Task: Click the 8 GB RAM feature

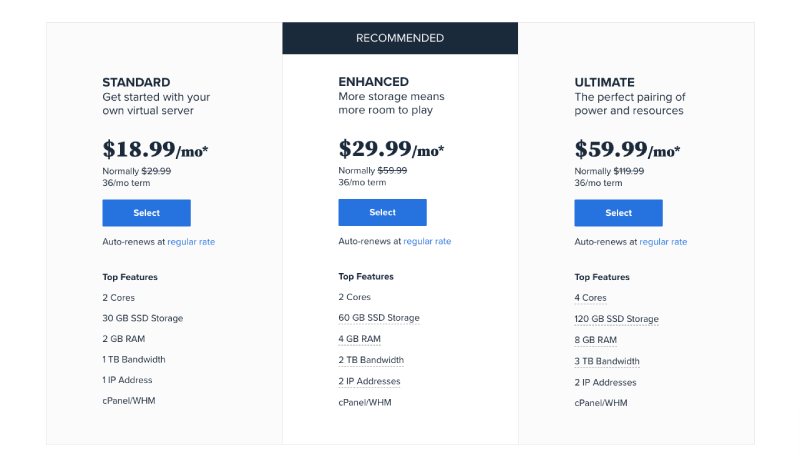Action: (x=595, y=340)
